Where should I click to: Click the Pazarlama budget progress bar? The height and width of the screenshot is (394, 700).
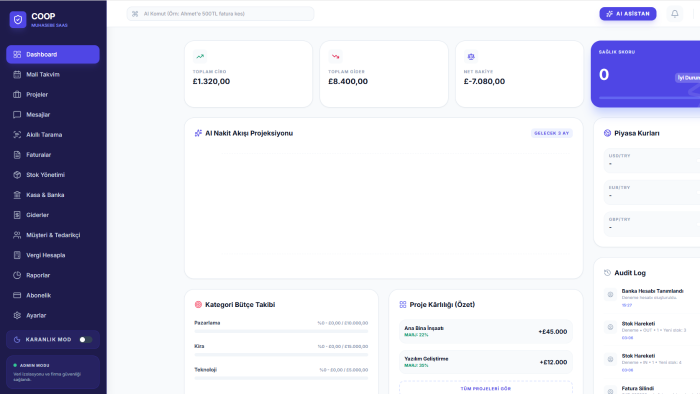[281, 332]
